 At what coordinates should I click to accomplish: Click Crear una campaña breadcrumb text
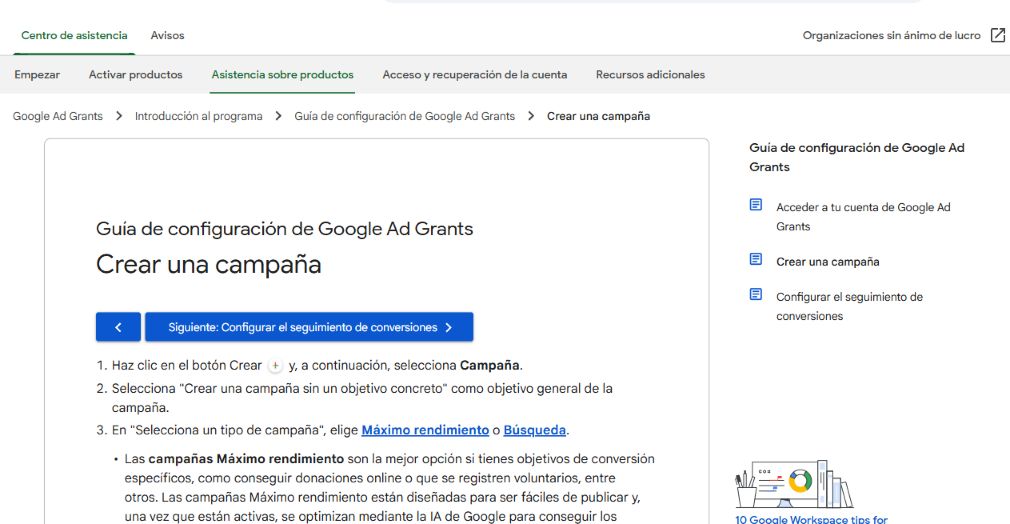pyautogui.click(x=598, y=116)
